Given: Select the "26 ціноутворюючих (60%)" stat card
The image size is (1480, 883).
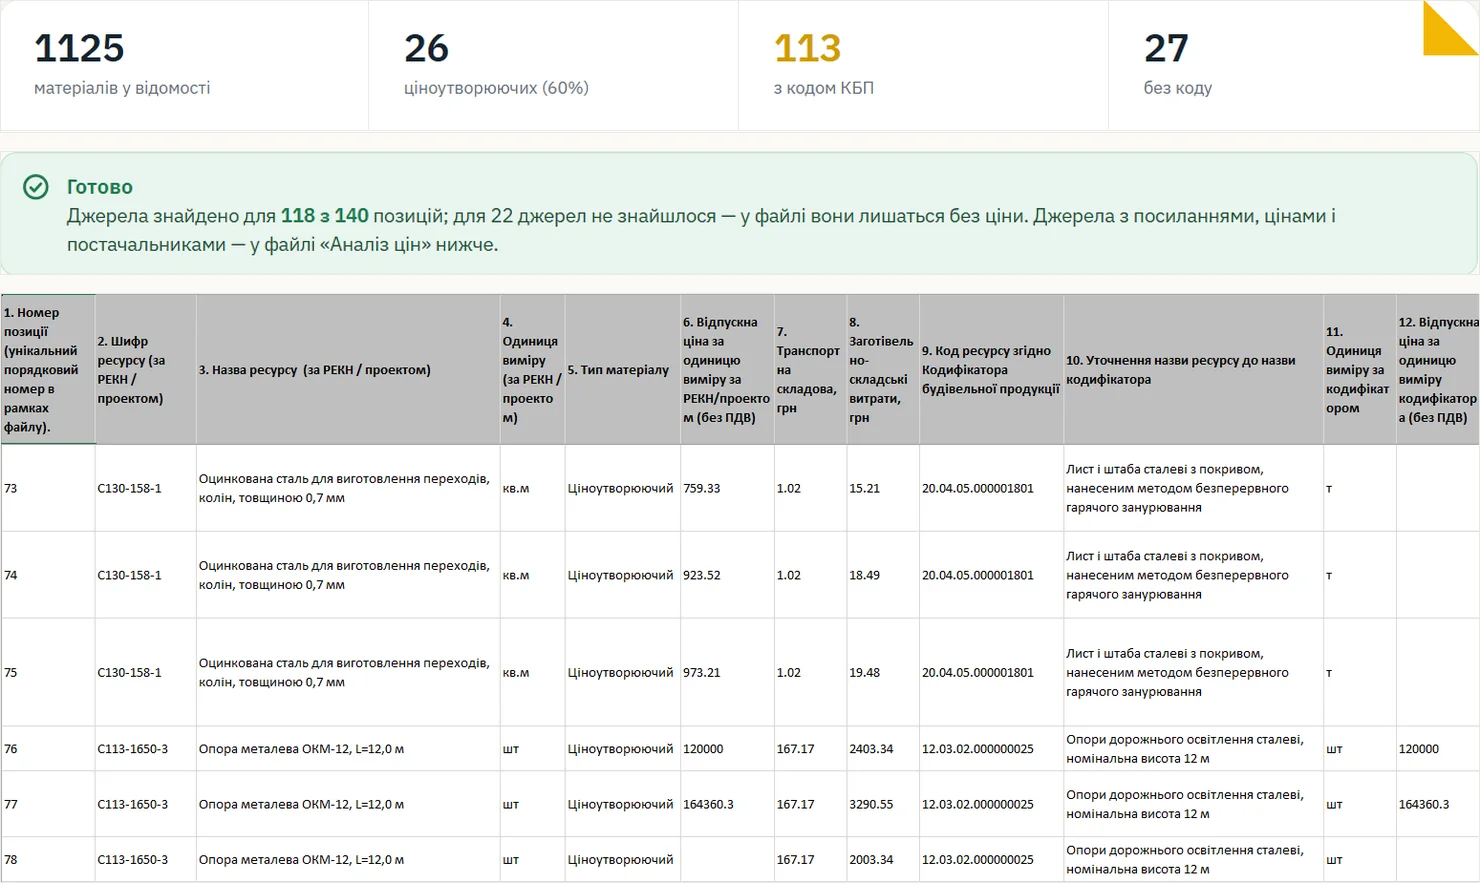Looking at the screenshot, I should coord(554,65).
